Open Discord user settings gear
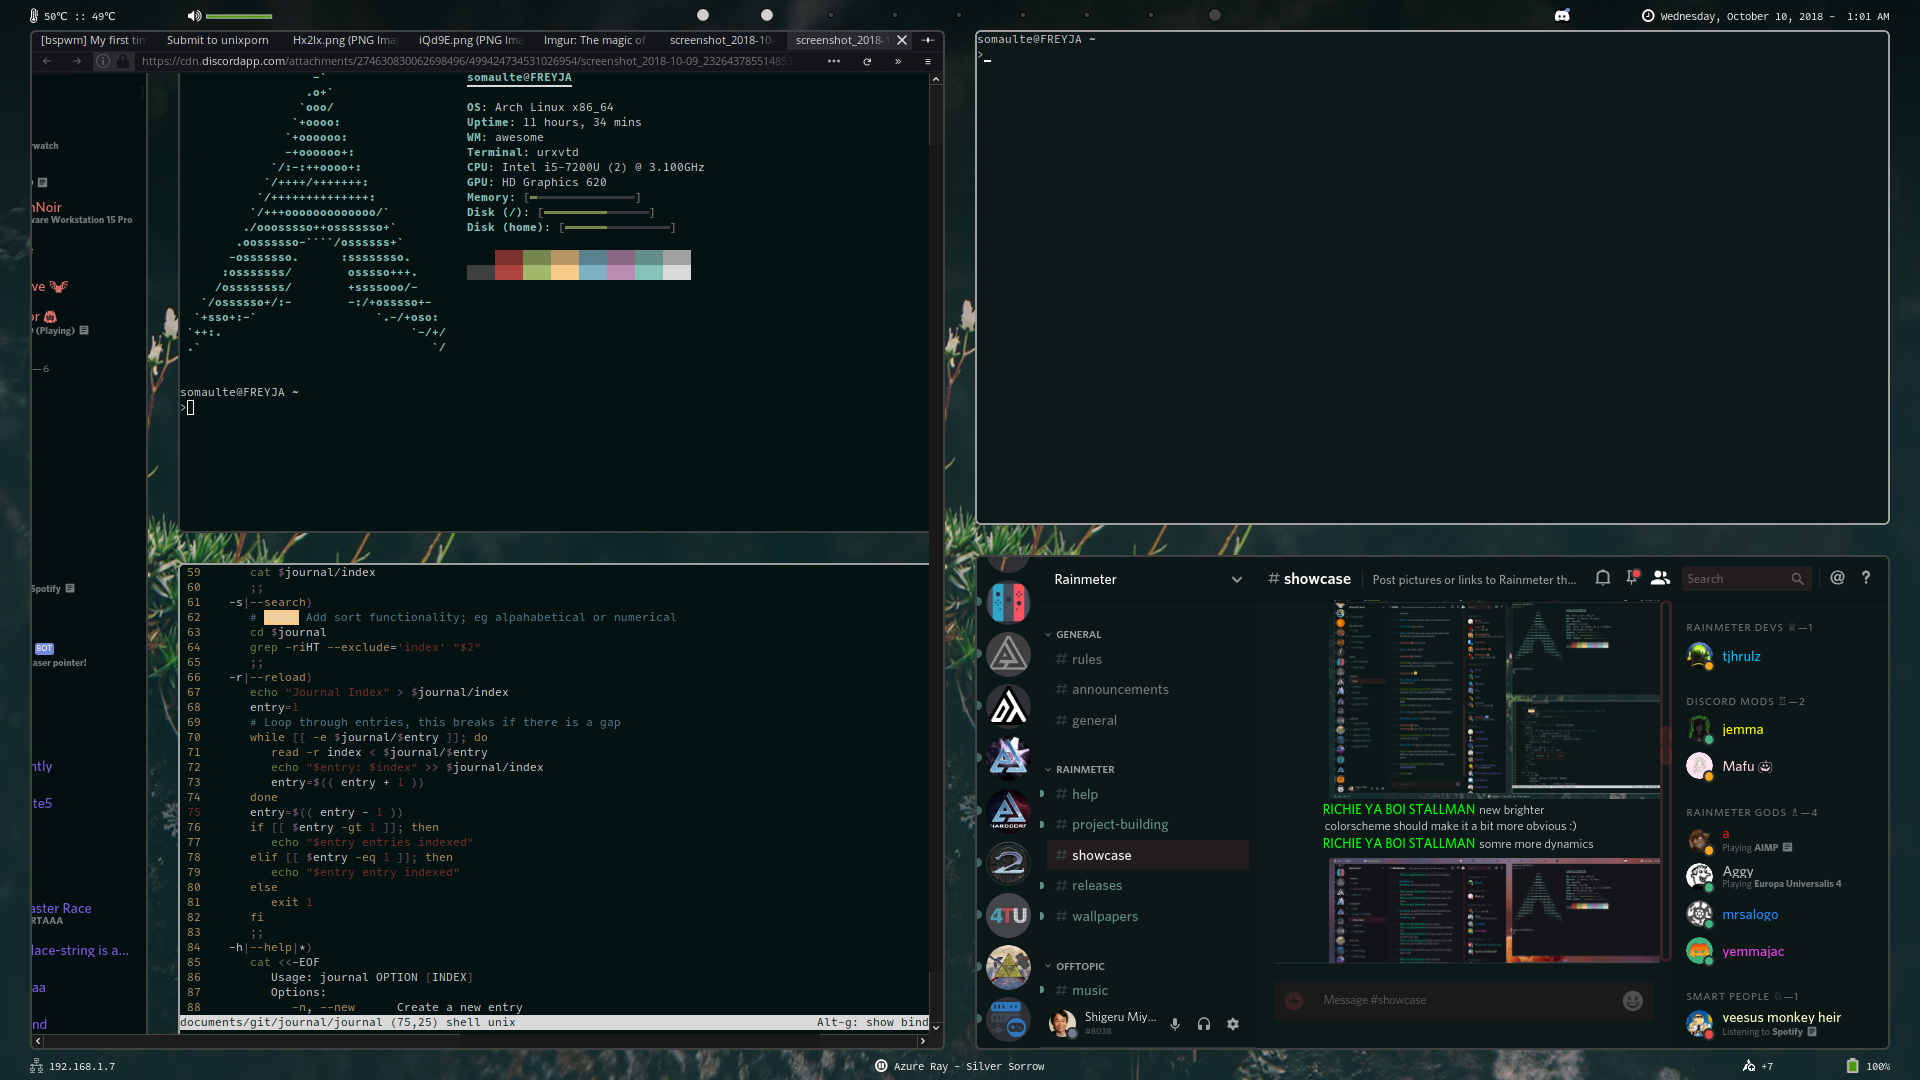The image size is (1920, 1080). (x=1233, y=1024)
